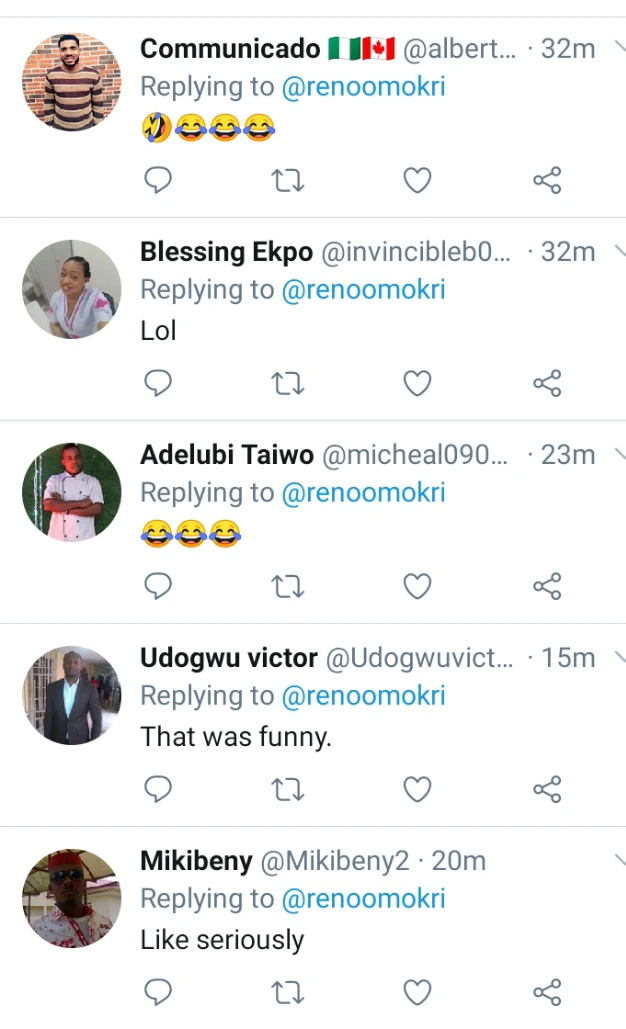Like Mikibeny's "Like seriously" tweet

point(417,992)
